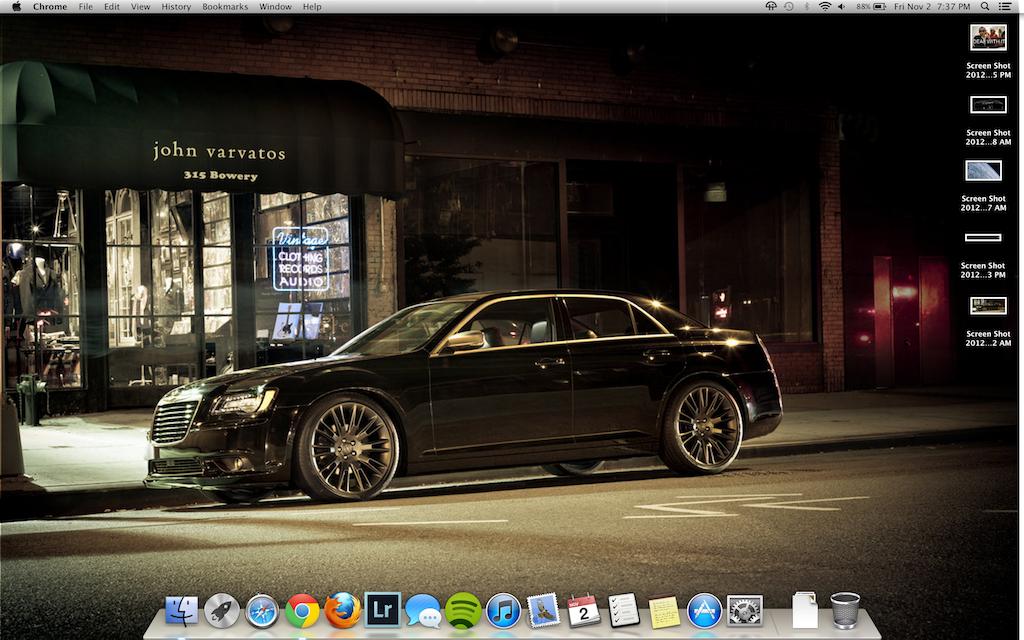Open System Preferences gear icon

(745, 611)
